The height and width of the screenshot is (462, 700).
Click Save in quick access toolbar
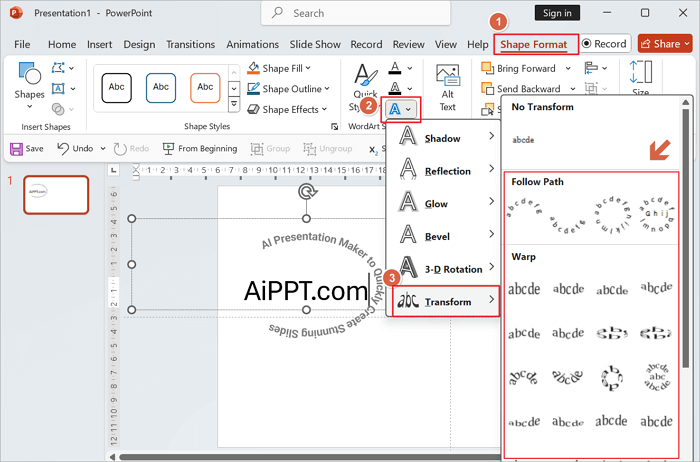pos(27,149)
